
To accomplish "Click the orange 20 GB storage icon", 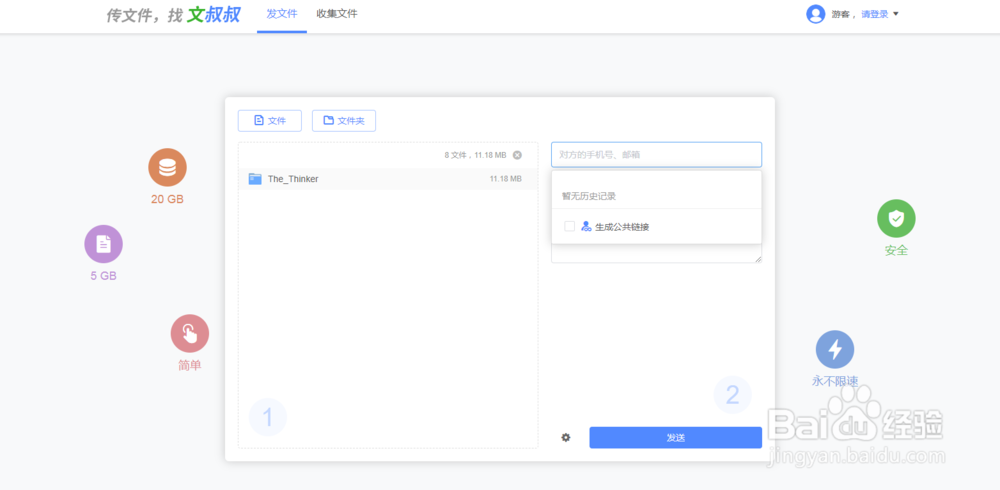I will point(167,167).
